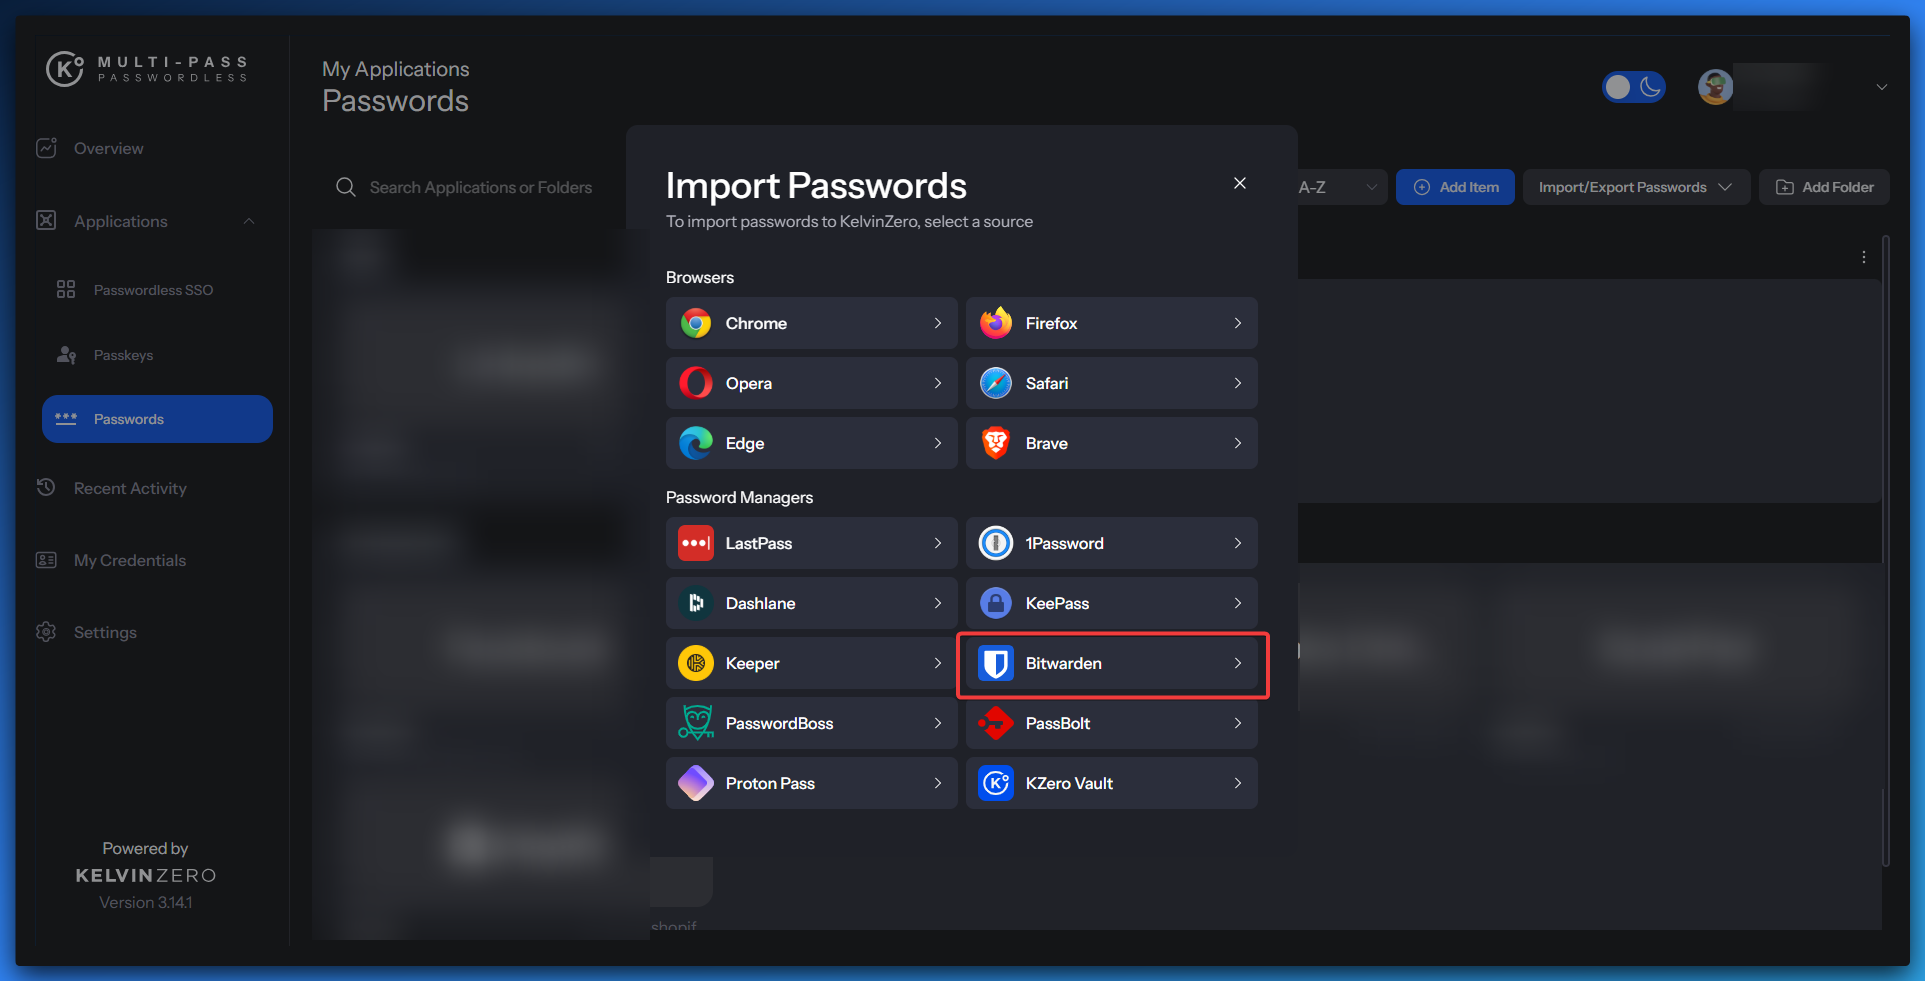This screenshot has width=1925, height=981.
Task: Open the Import/Export Passwords dropdown
Action: click(x=1635, y=187)
